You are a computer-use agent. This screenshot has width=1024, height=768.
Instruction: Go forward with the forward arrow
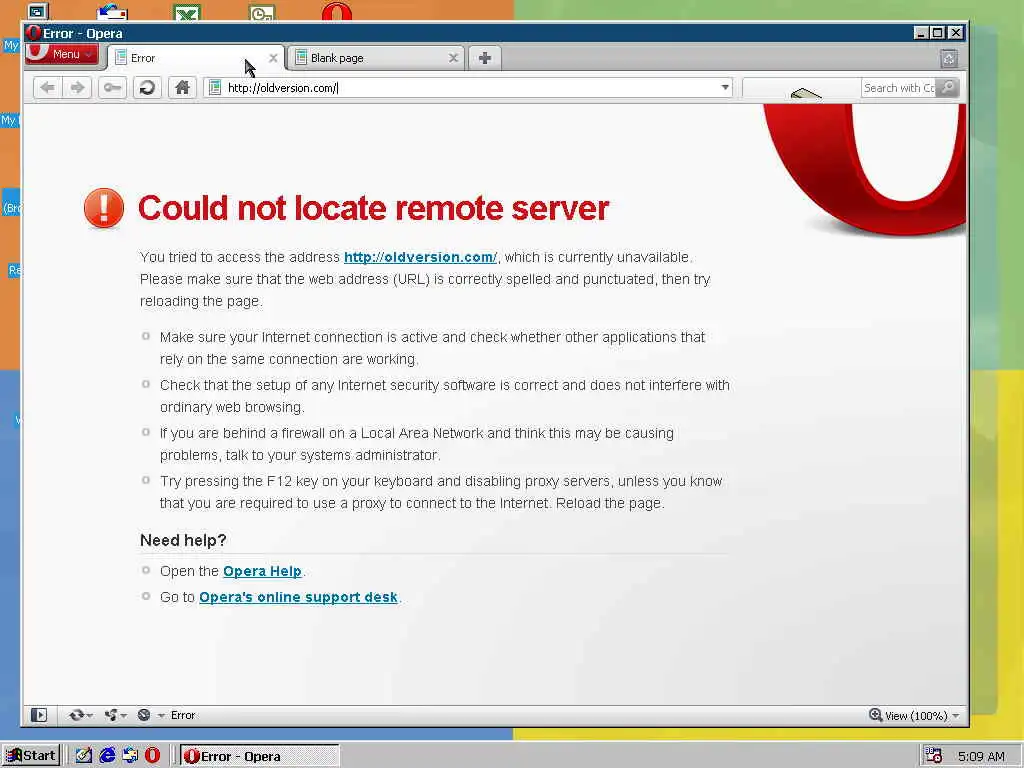tap(78, 88)
